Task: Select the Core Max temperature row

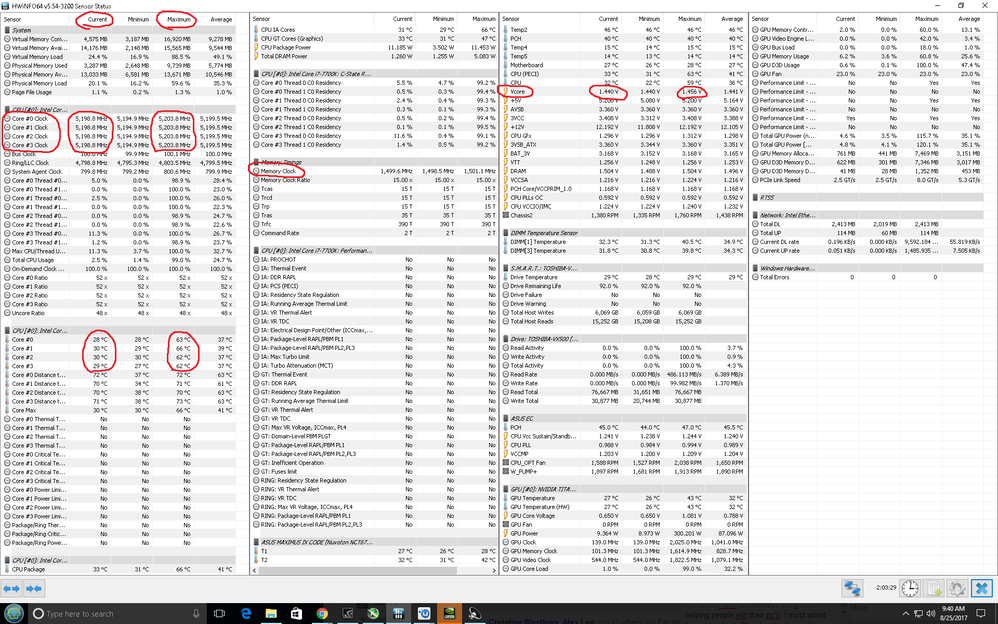Action: [119, 411]
